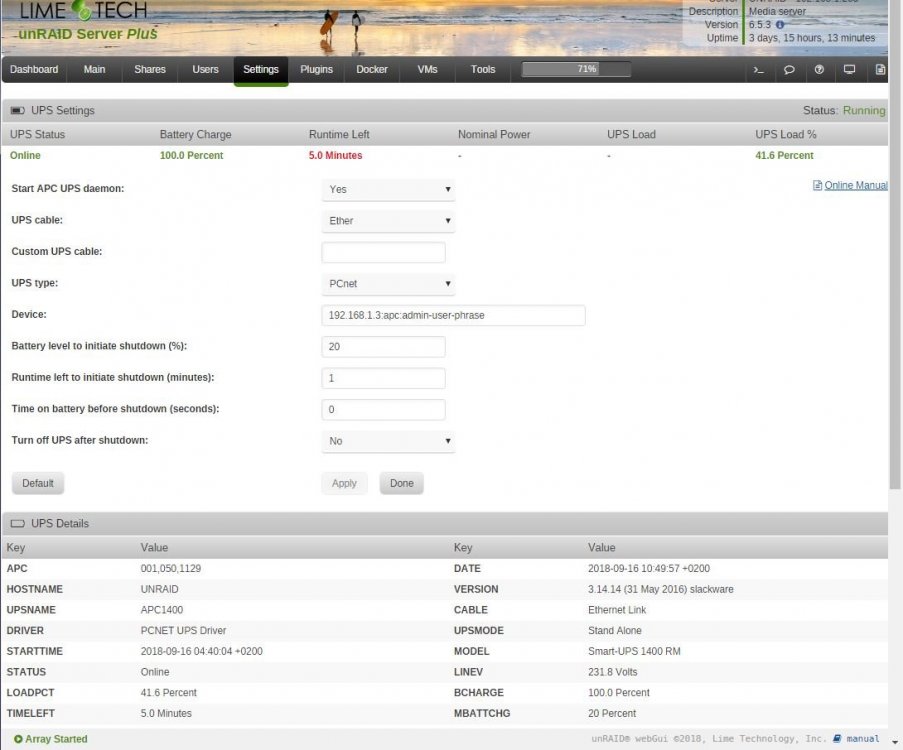Screen dimensions: 903x750
Task: Open the log document icon
Action: pos(880,70)
